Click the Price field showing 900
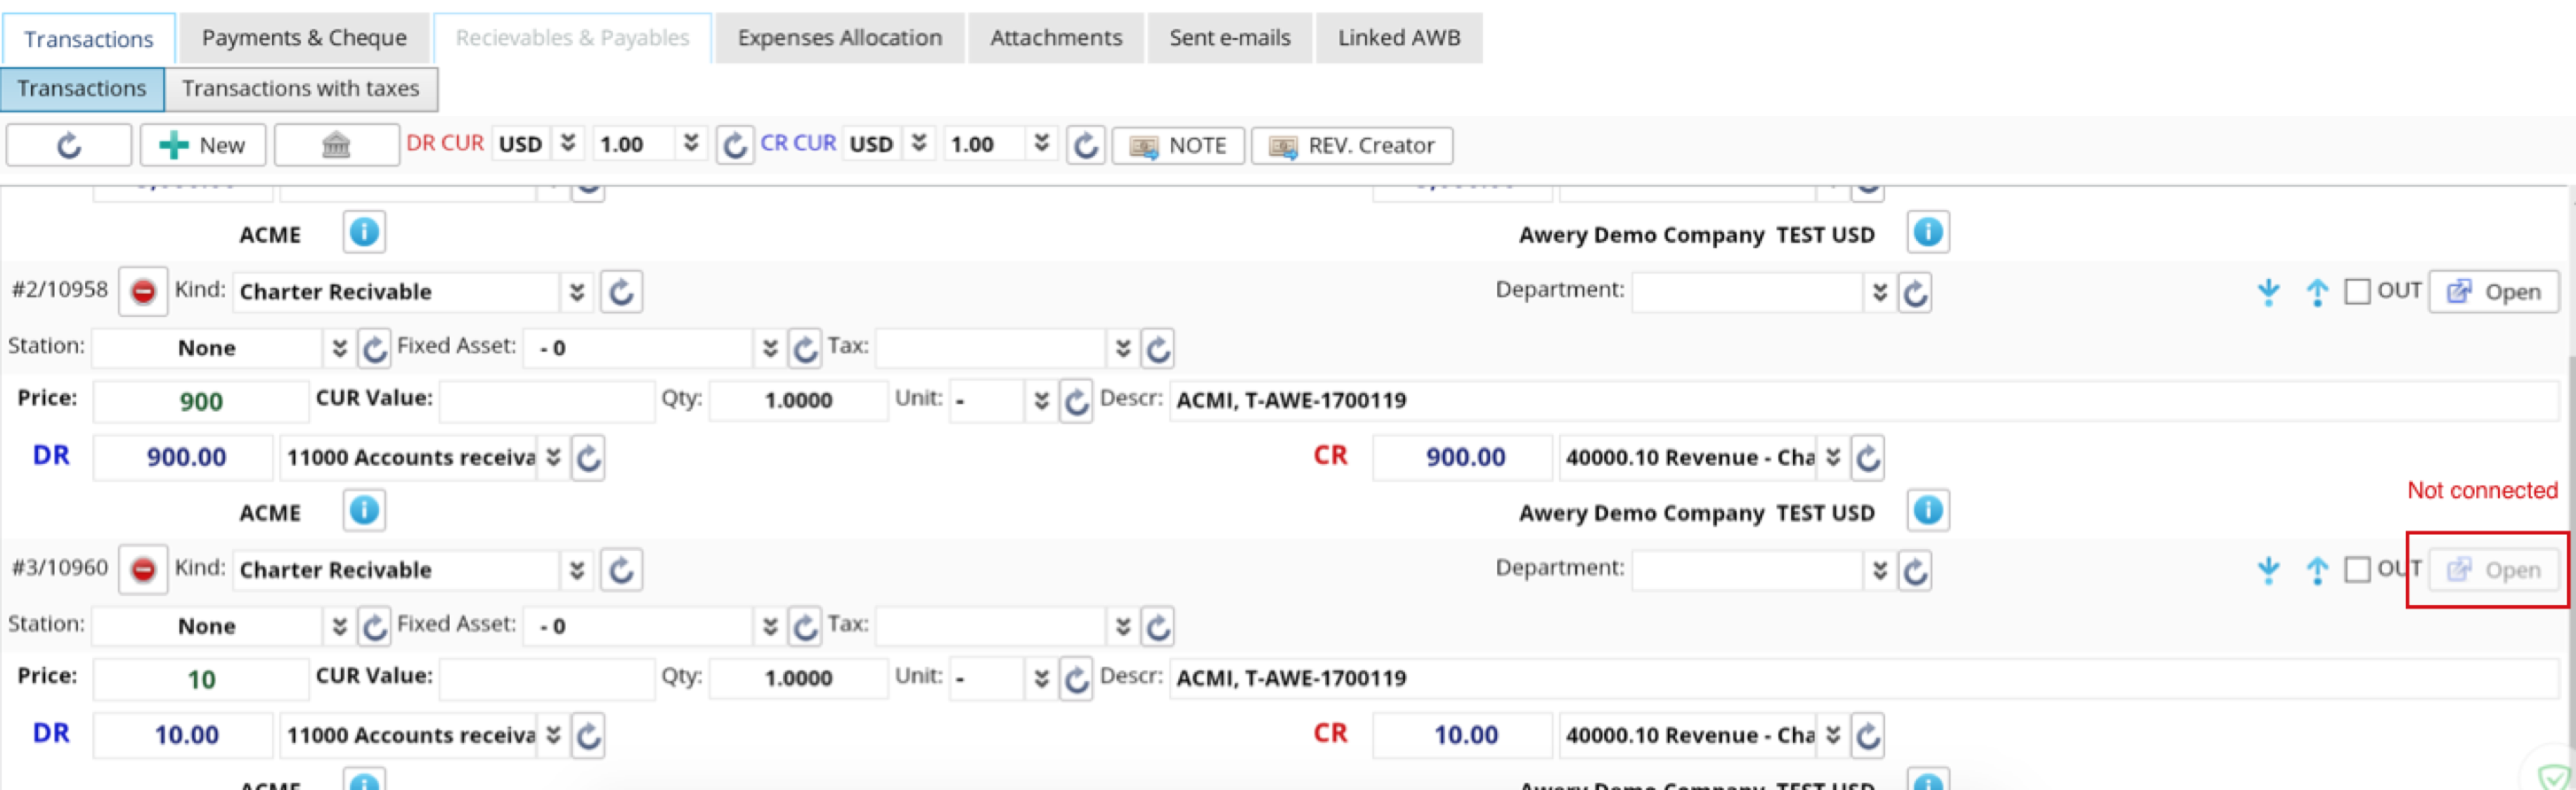The width and height of the screenshot is (2576, 790). (201, 401)
